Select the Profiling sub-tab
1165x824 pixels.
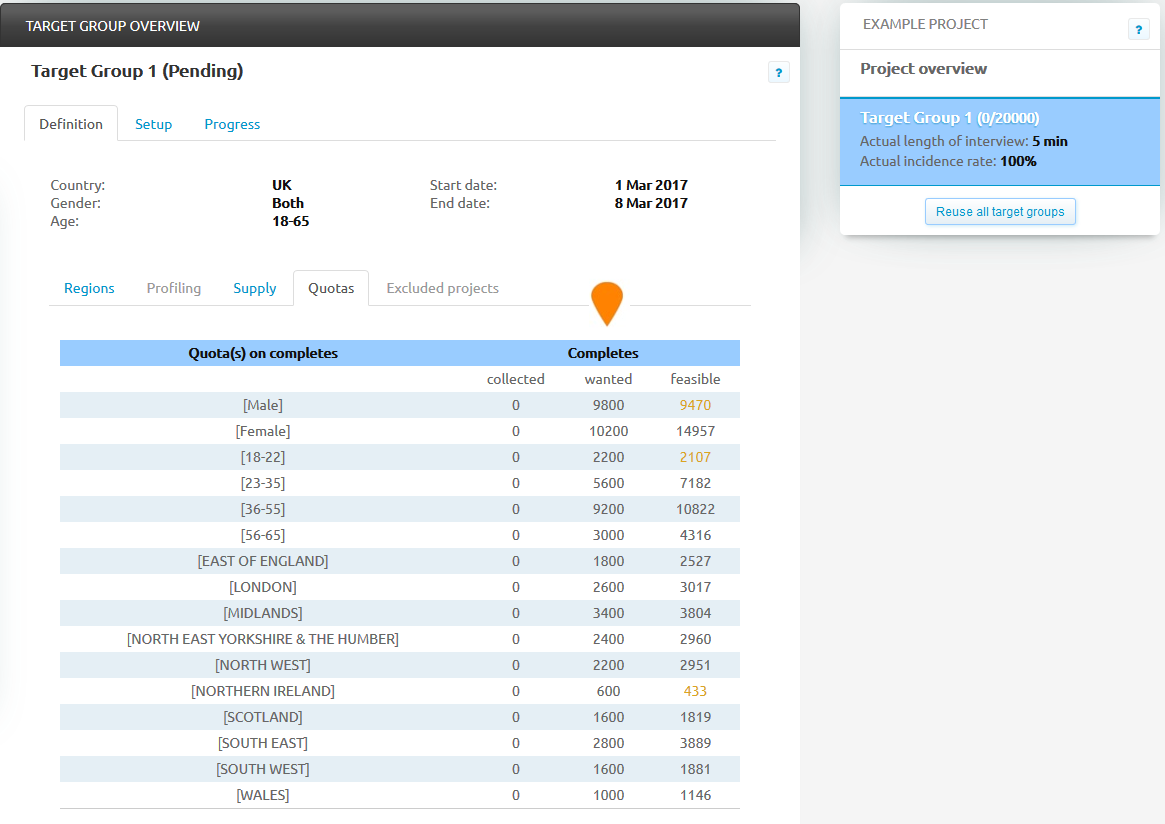(x=174, y=288)
